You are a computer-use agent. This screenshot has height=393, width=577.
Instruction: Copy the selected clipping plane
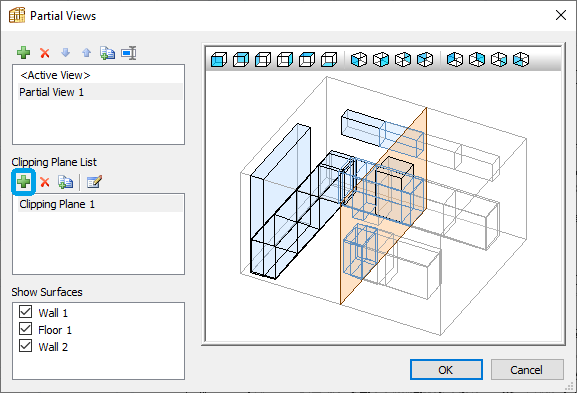66,182
